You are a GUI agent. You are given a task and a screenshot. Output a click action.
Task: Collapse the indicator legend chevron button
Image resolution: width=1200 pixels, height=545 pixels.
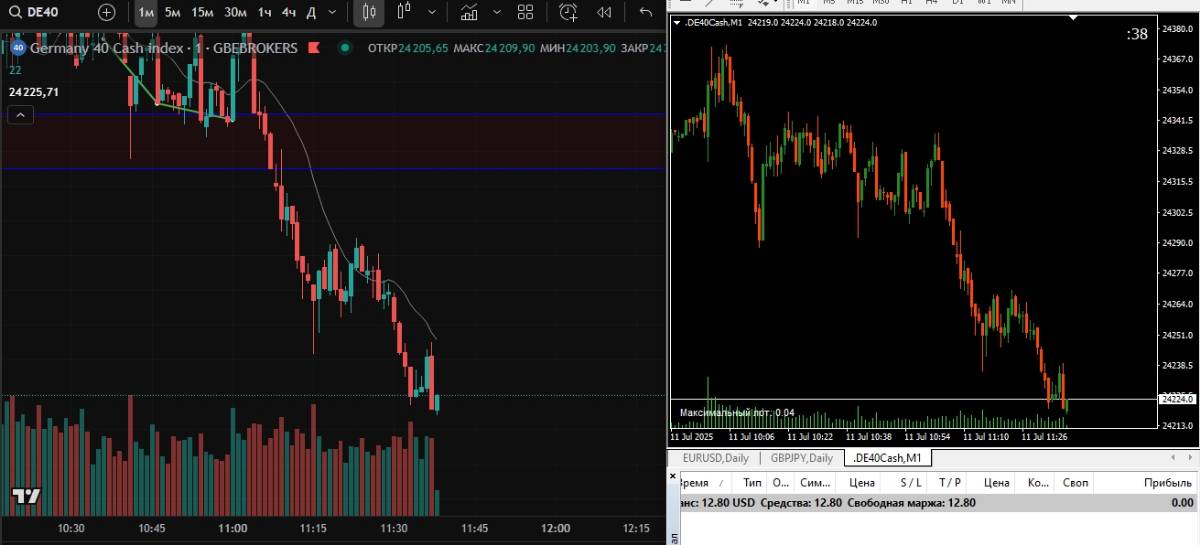tap(21, 115)
